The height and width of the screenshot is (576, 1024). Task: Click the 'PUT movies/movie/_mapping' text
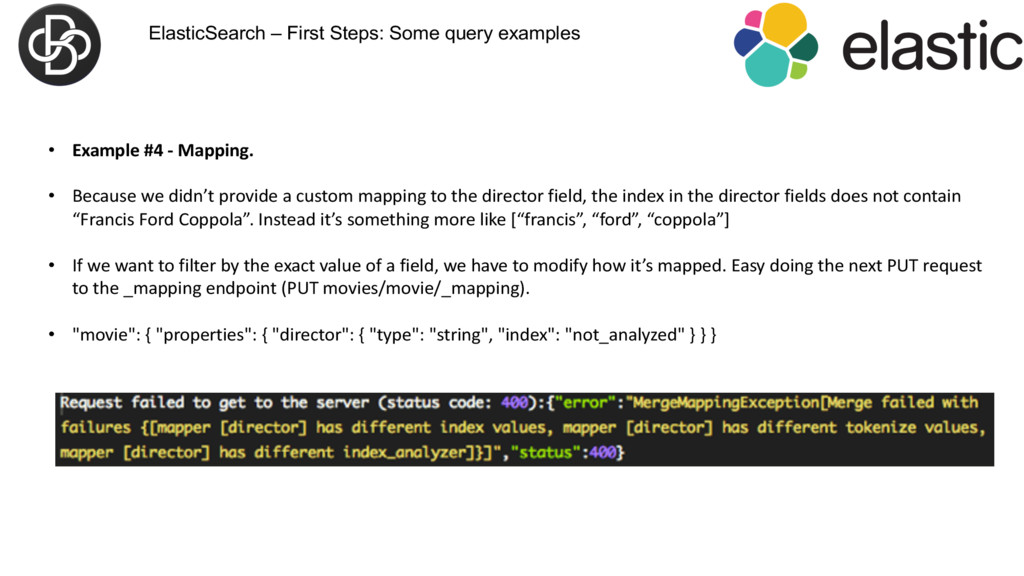403,288
